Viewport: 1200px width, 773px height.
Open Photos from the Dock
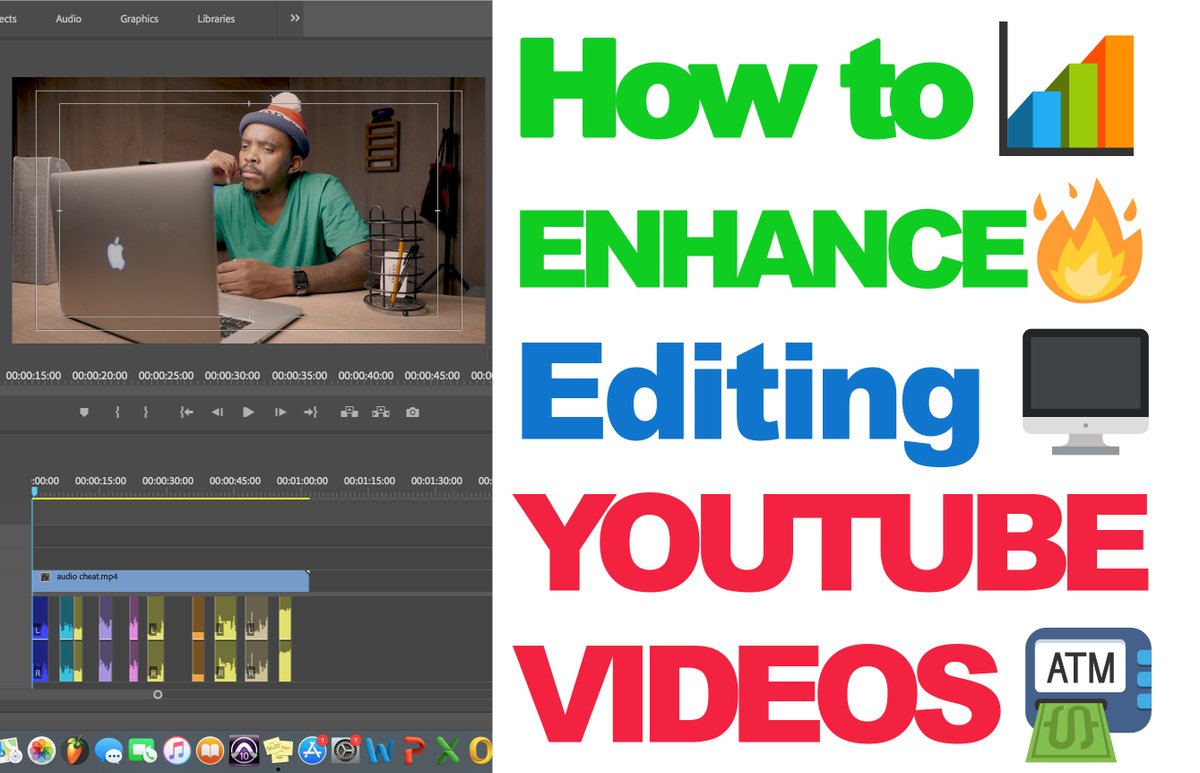pyautogui.click(x=41, y=750)
